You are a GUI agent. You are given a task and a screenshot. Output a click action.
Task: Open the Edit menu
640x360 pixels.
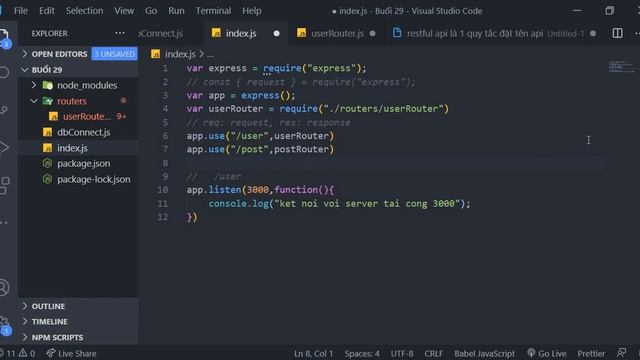(x=47, y=11)
